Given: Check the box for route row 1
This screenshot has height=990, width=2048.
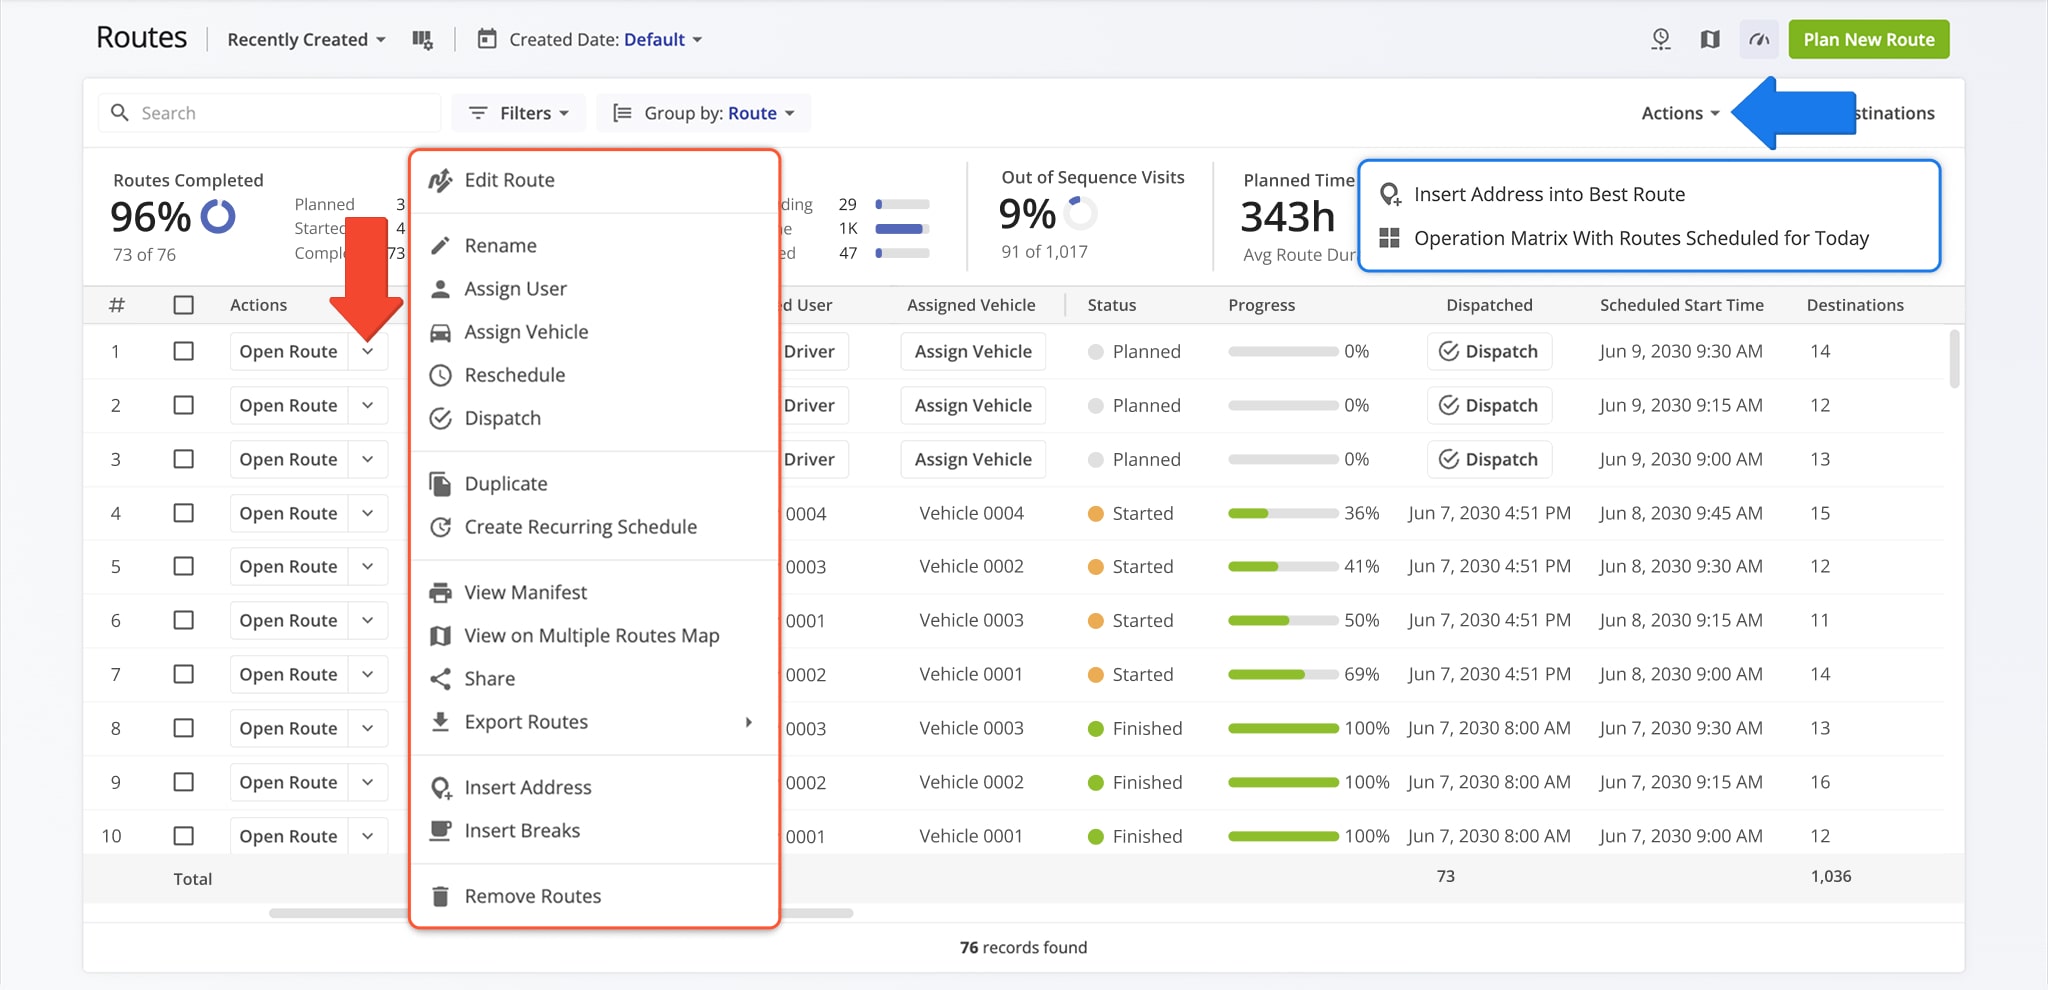Looking at the screenshot, I should tap(184, 351).
